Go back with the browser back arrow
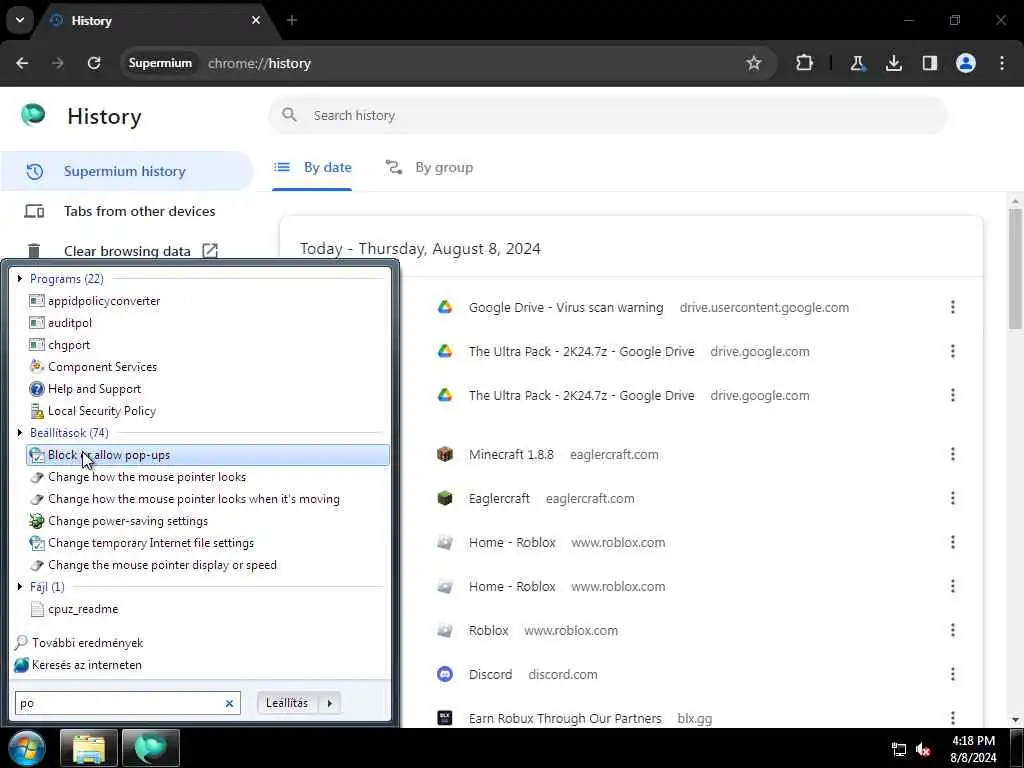 [22, 63]
